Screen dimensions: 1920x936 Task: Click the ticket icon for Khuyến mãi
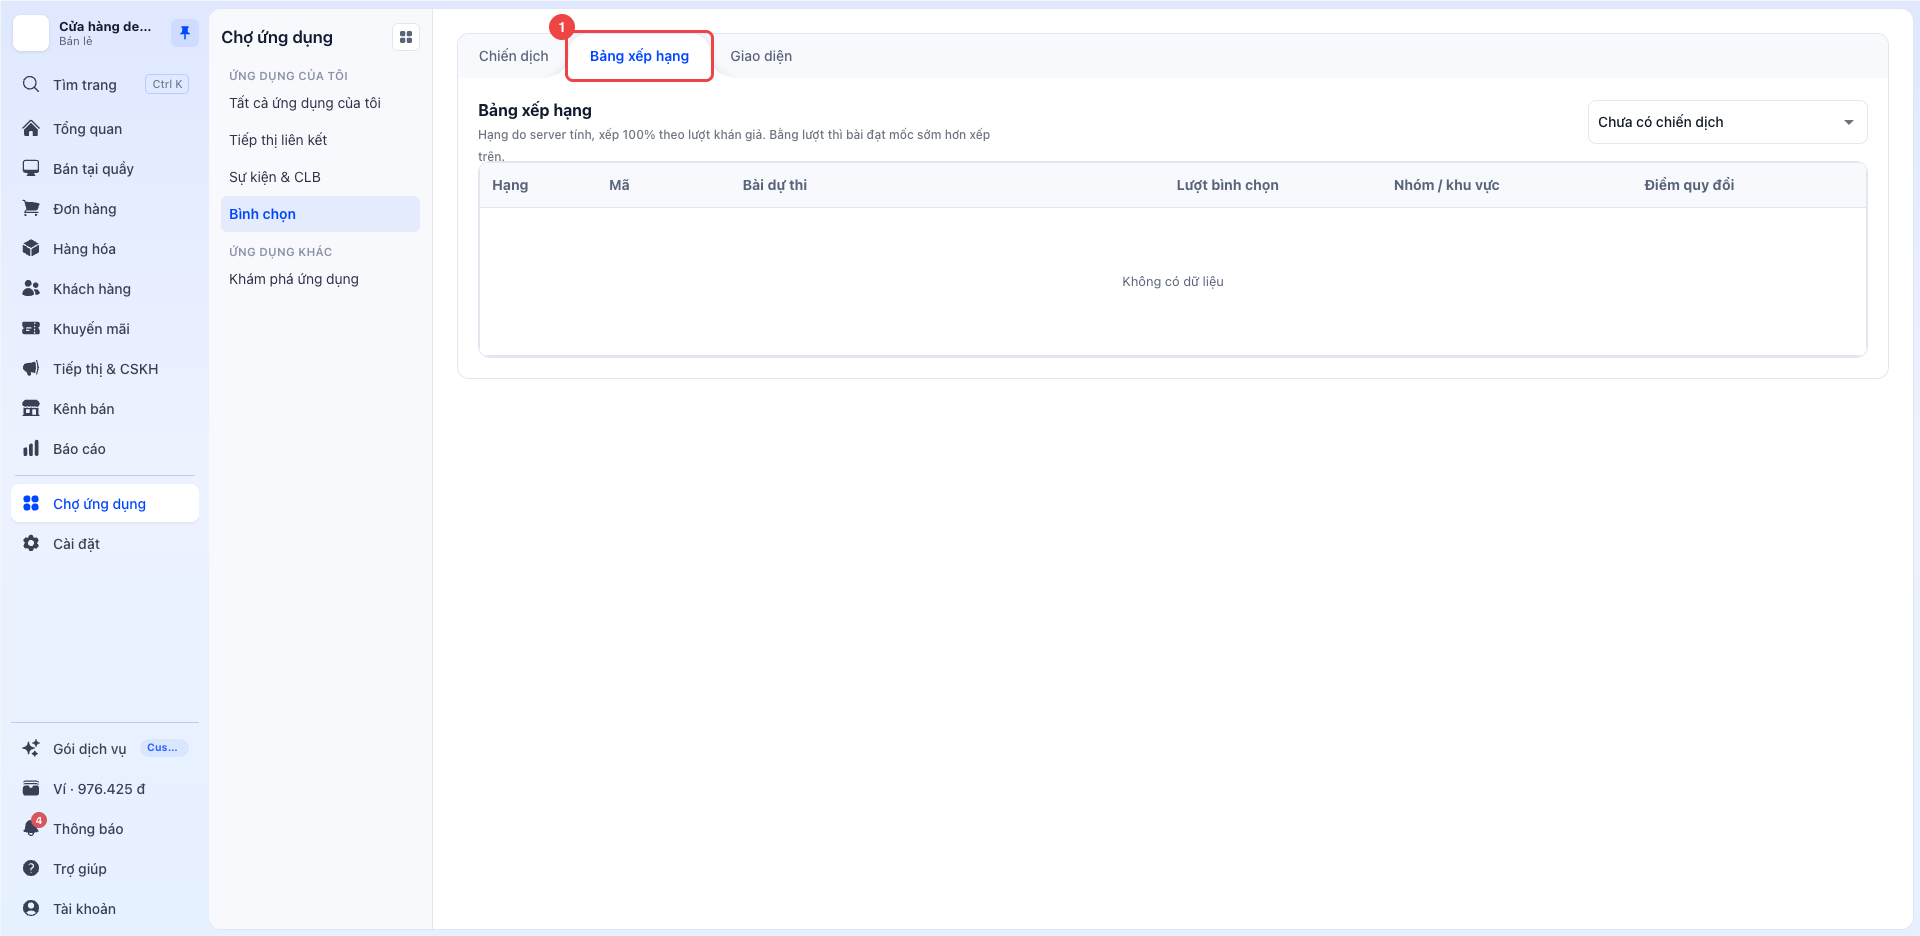click(31, 328)
